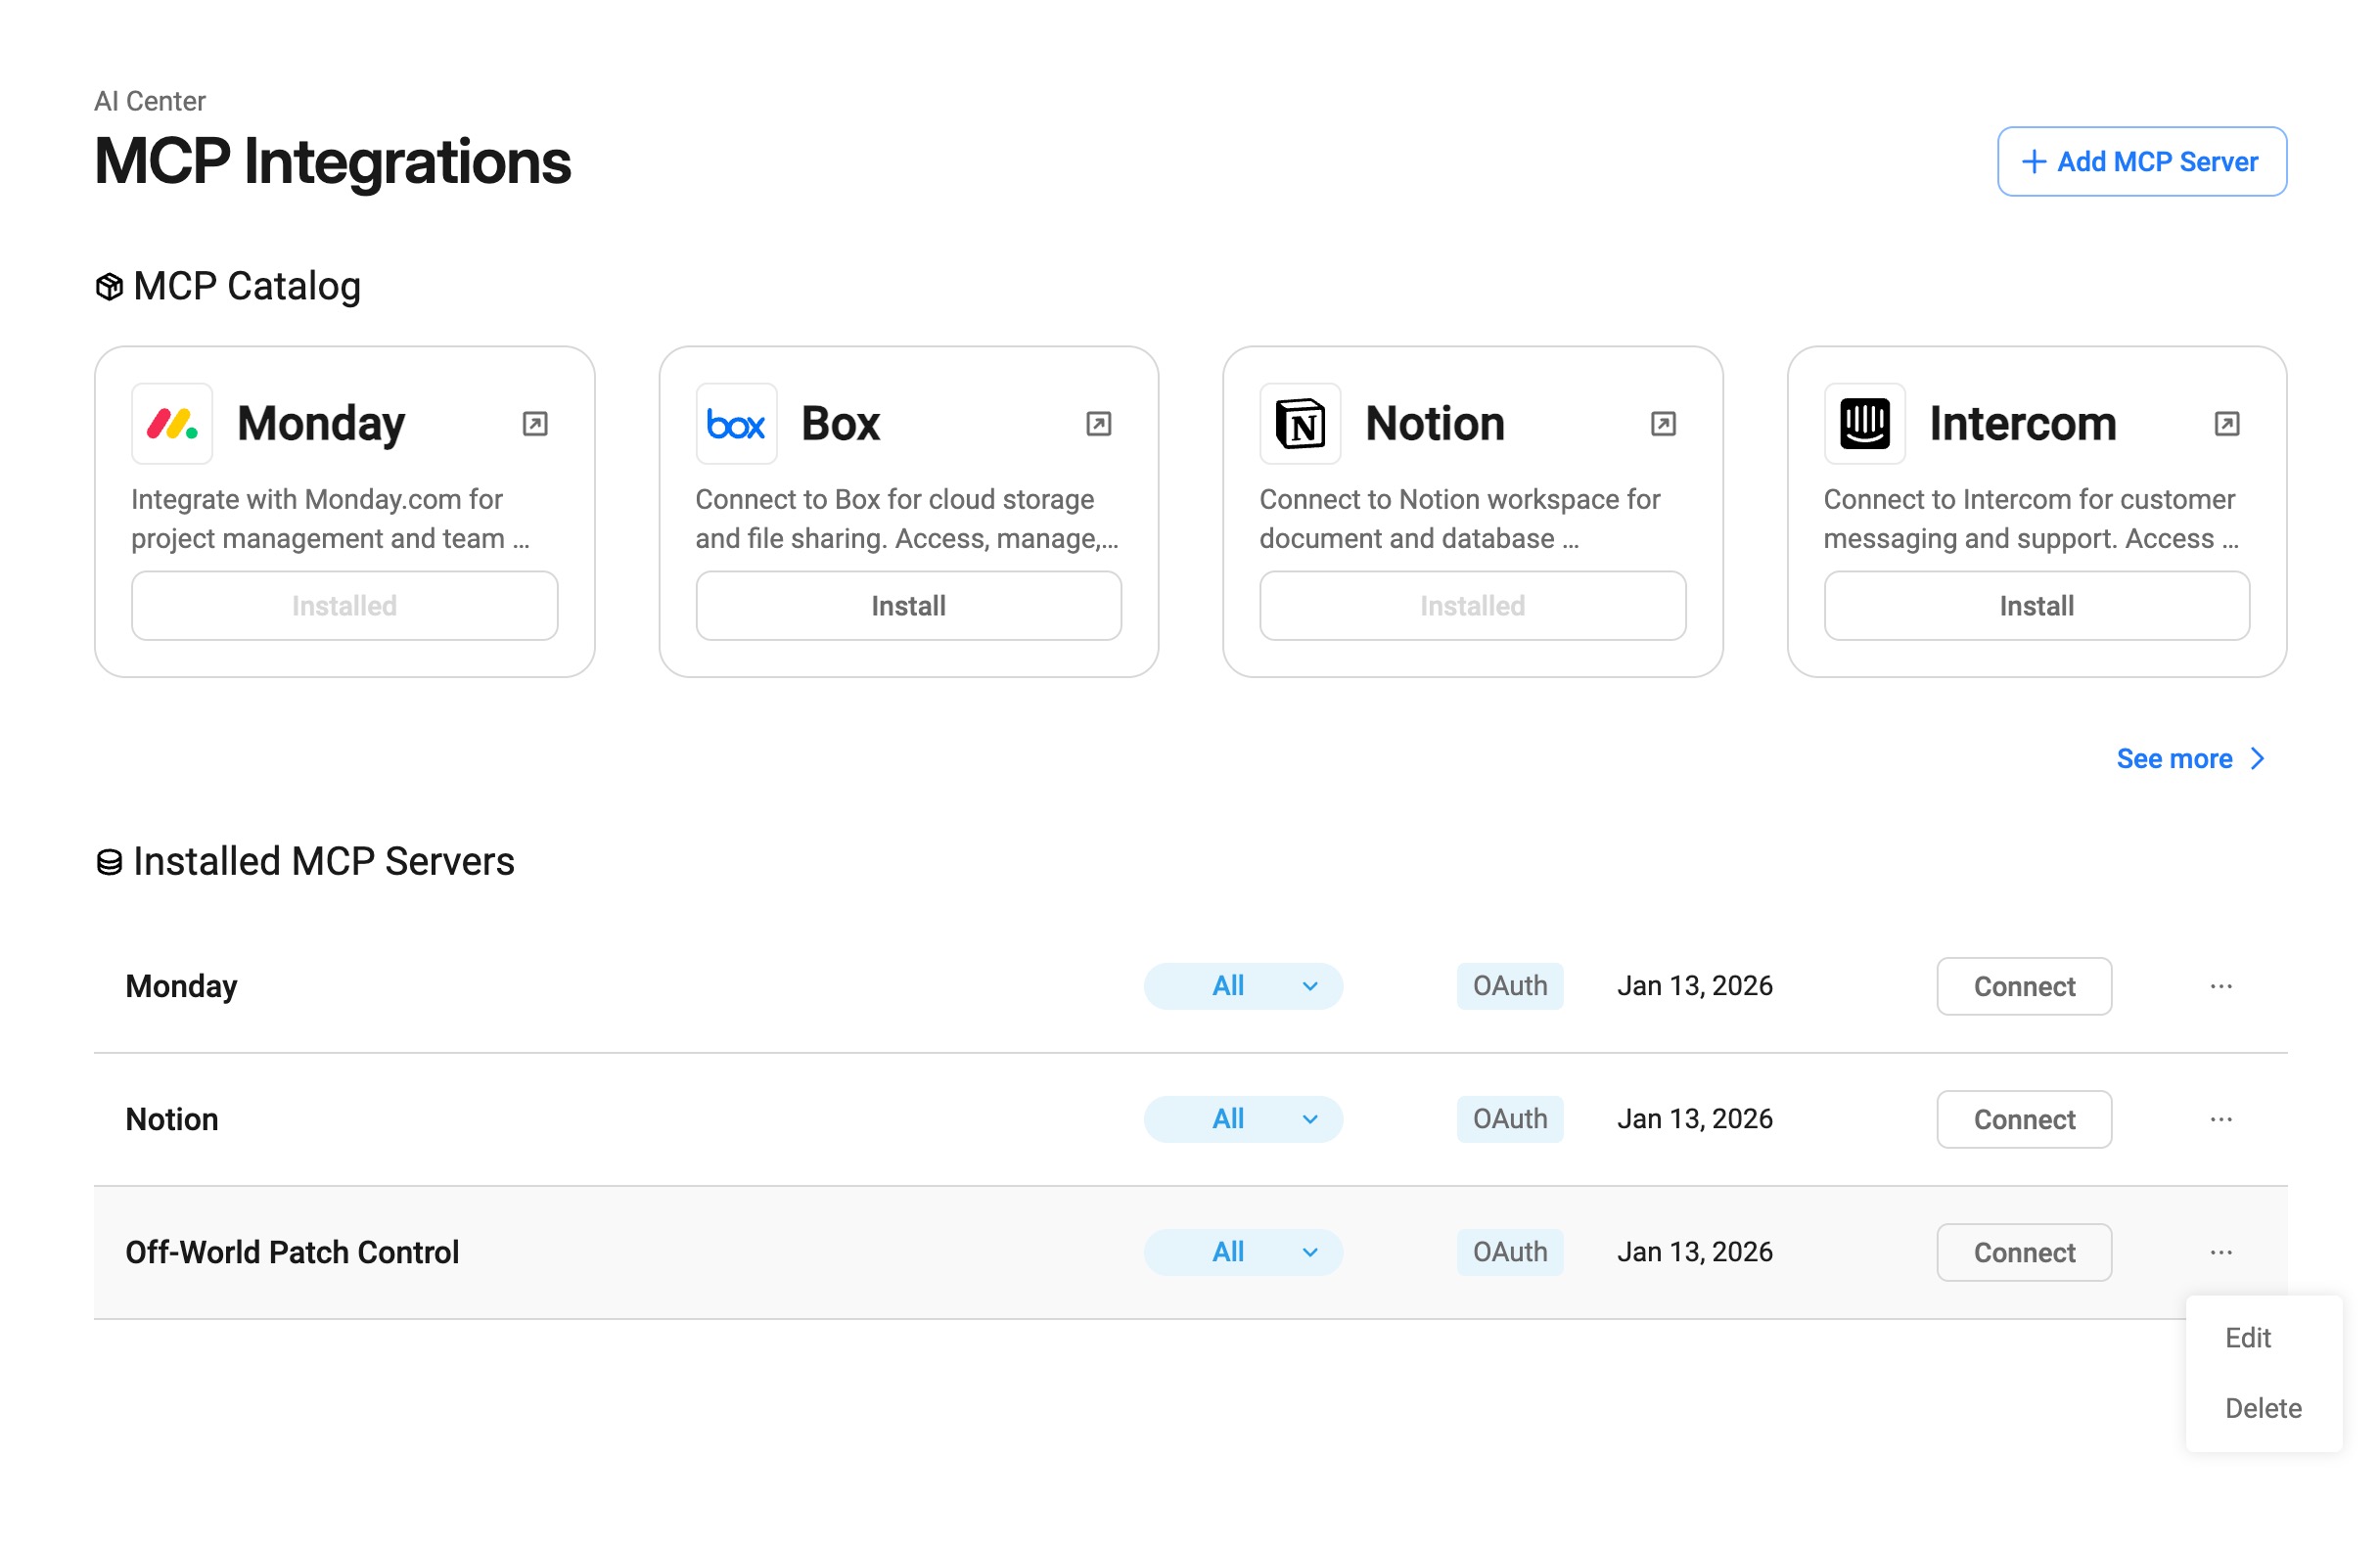
Task: Connect the Monday server
Action: (x=2024, y=986)
